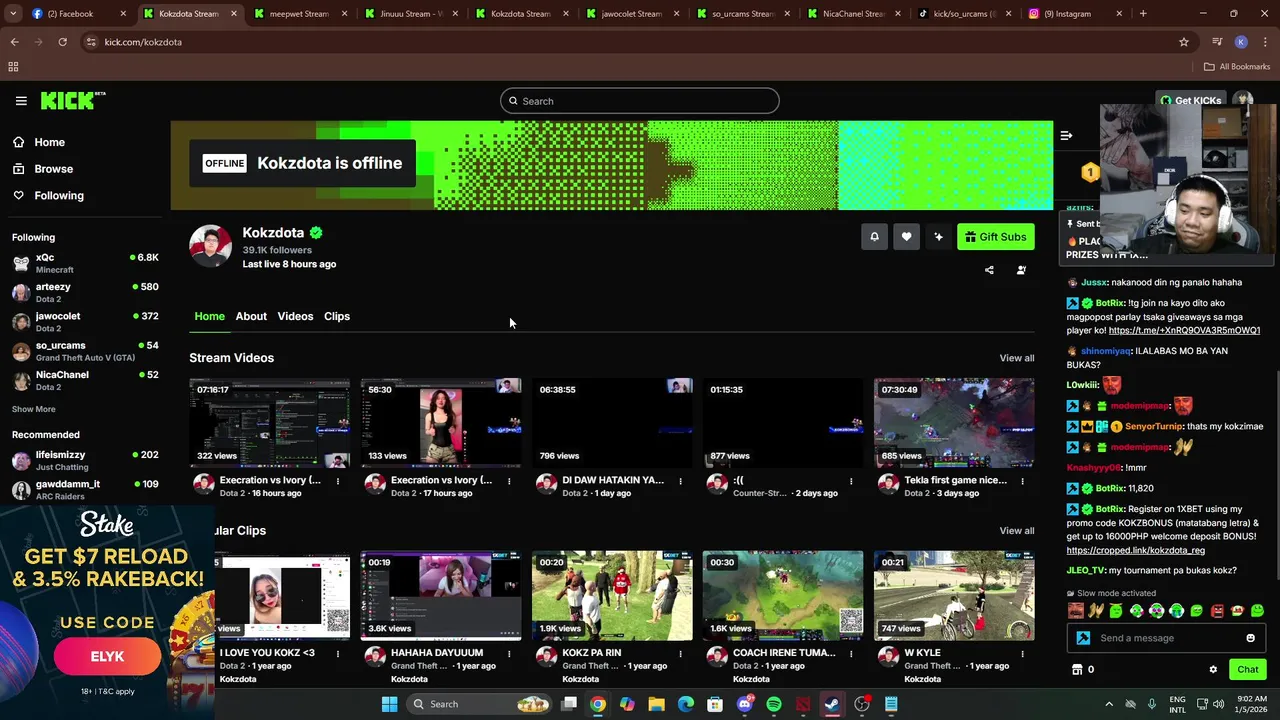This screenshot has height=720, width=1280.
Task: Open jawocolet channel in the sidebar
Action: [x=85, y=321]
